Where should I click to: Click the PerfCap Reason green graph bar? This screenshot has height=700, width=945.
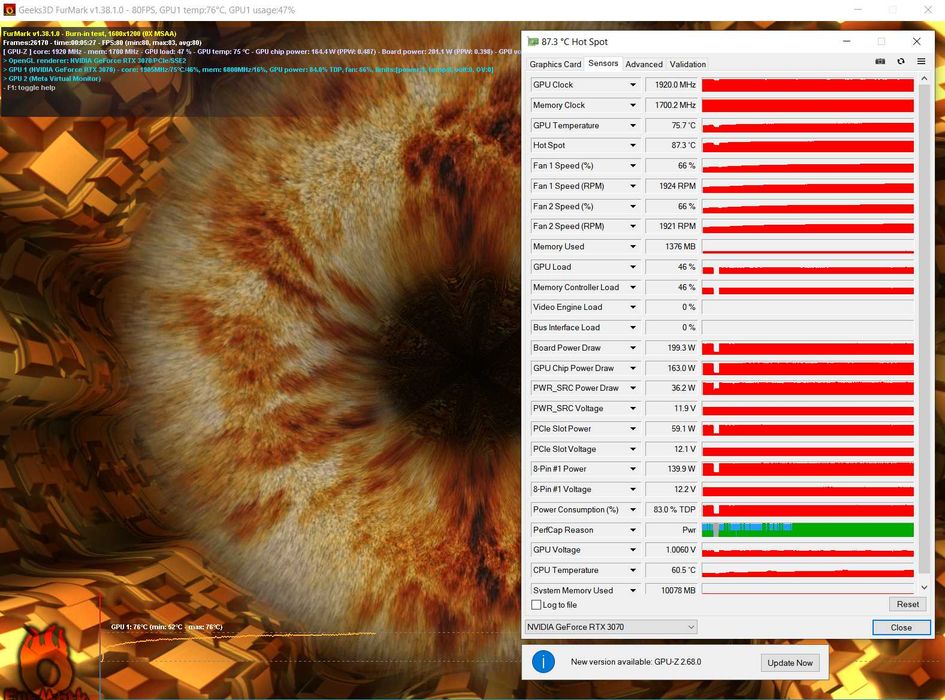(808, 530)
